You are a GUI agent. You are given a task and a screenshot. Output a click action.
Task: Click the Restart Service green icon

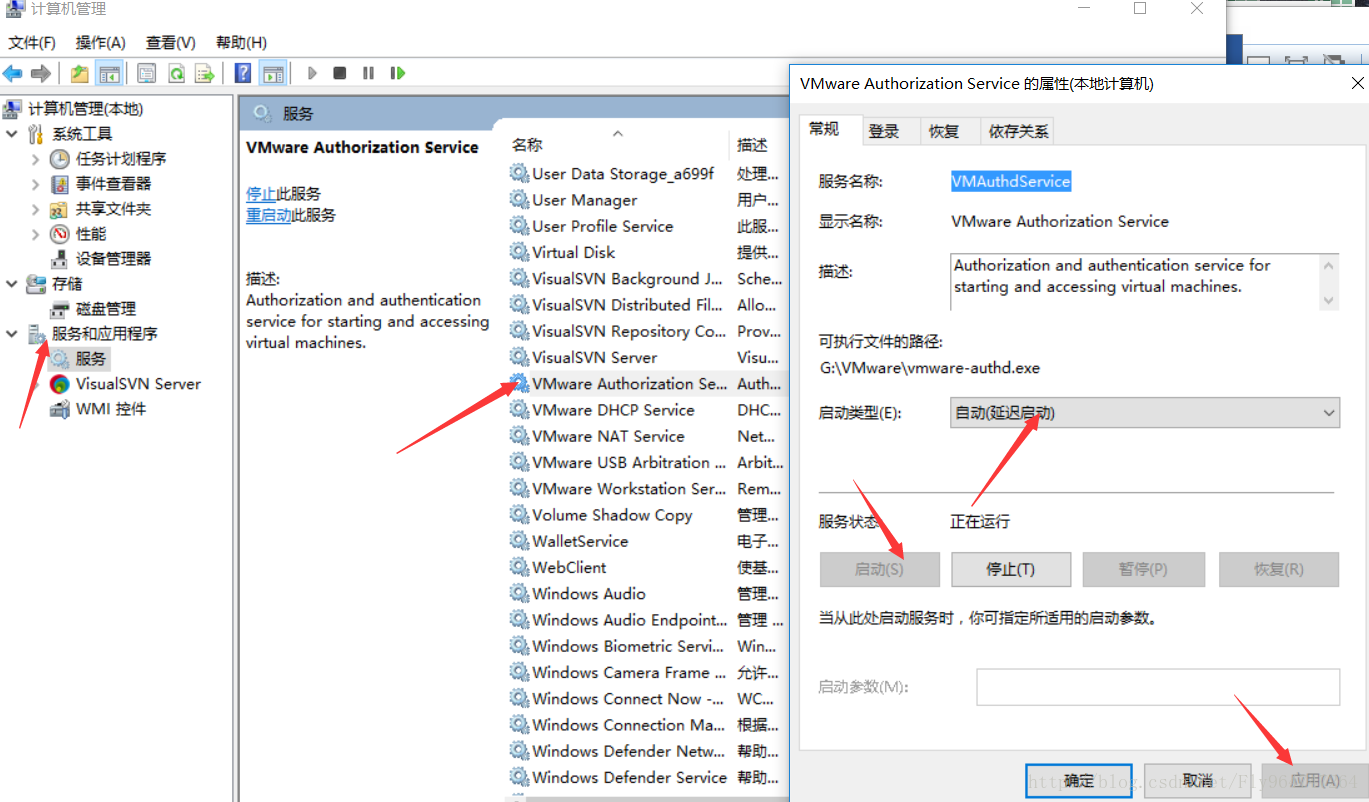coord(398,73)
